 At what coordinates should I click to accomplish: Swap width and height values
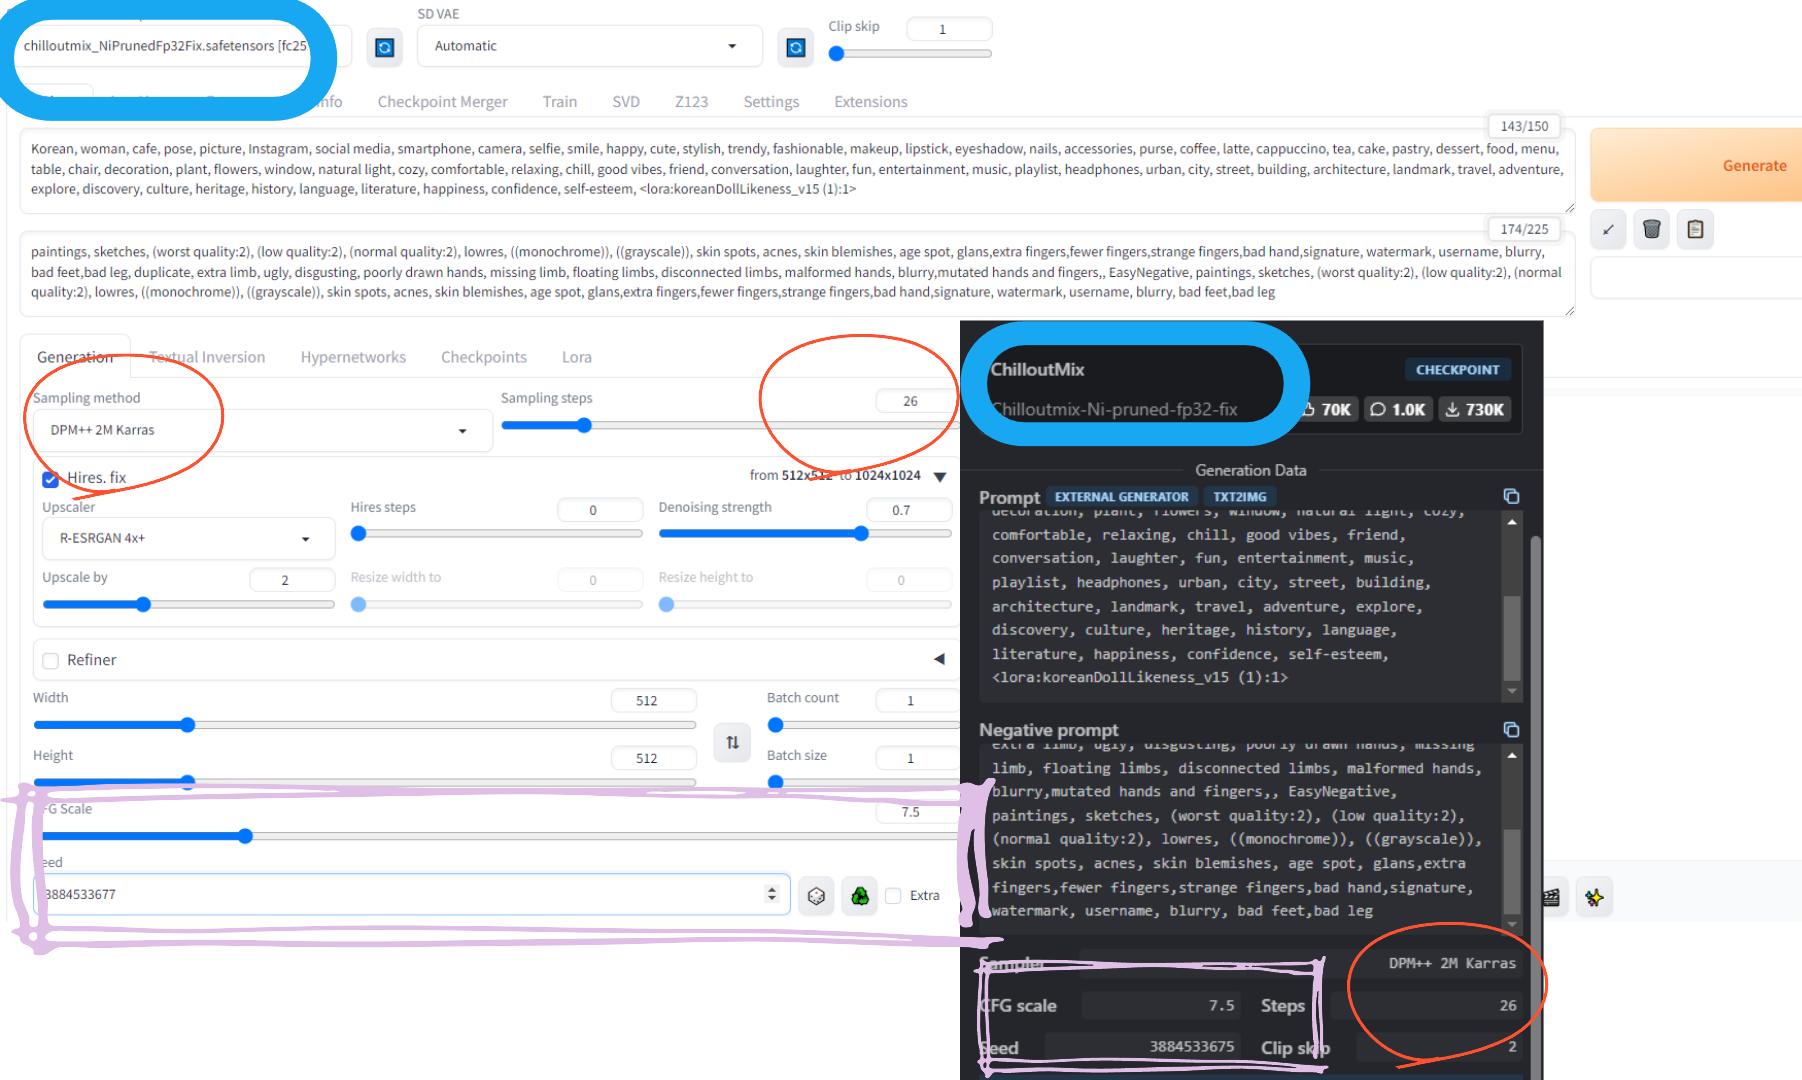[733, 742]
